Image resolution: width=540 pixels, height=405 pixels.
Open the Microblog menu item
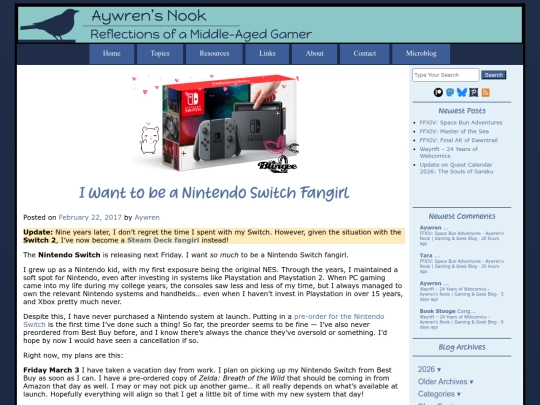[421, 54]
